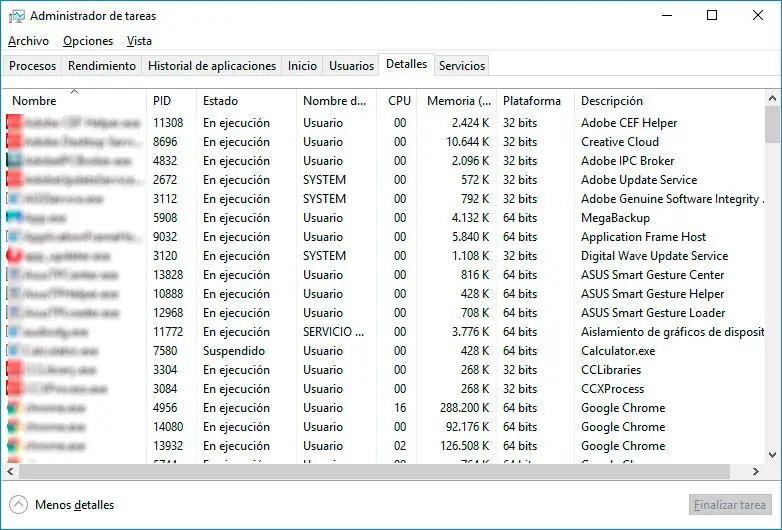The image size is (782, 530).
Task: Sort by the CPU column header
Action: click(396, 101)
